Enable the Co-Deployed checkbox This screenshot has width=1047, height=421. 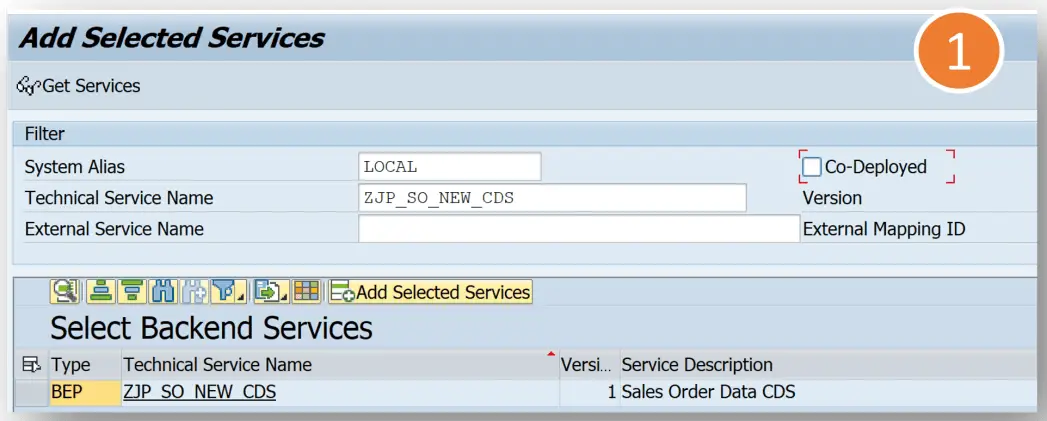coord(812,167)
